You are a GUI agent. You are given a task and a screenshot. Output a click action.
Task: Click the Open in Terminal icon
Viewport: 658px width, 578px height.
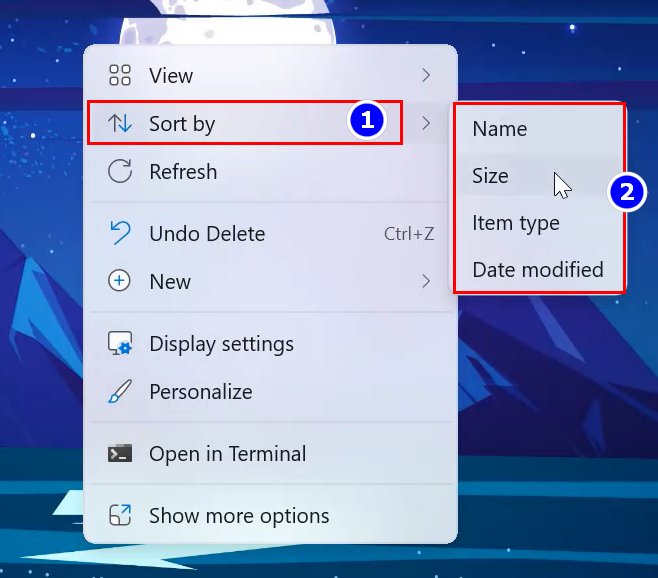click(x=120, y=453)
